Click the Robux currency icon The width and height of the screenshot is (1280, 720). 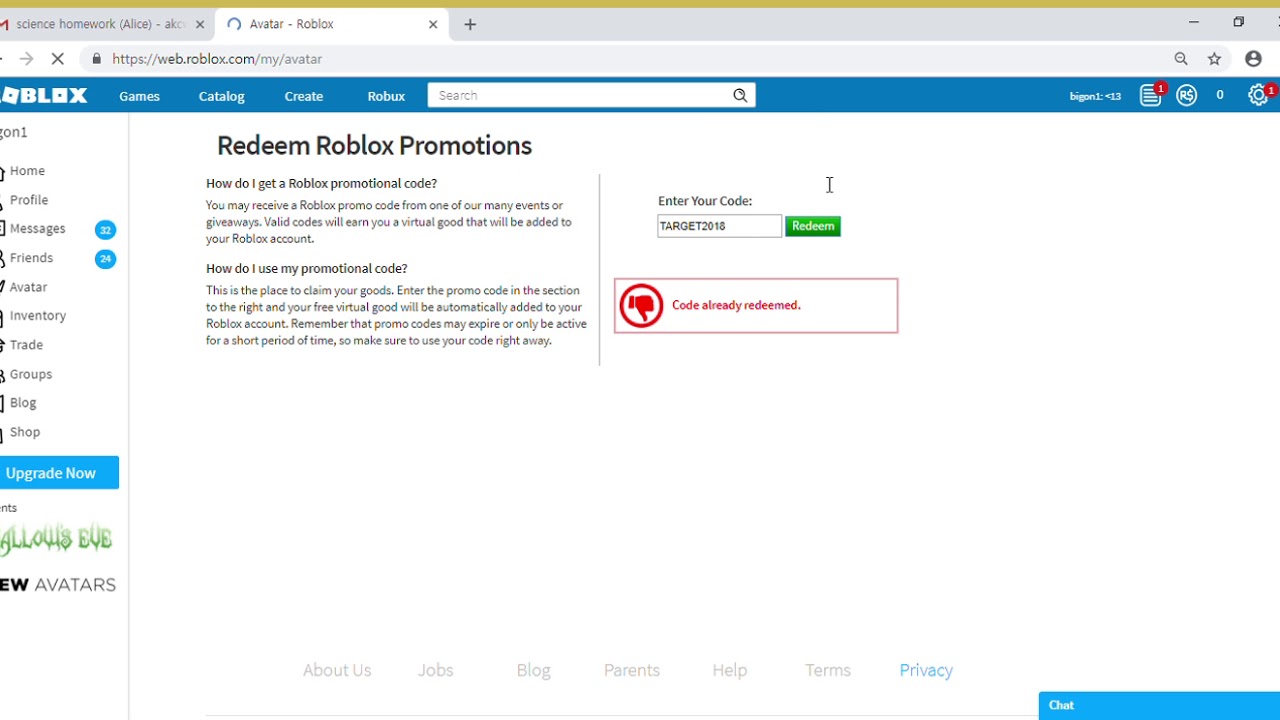point(1187,96)
